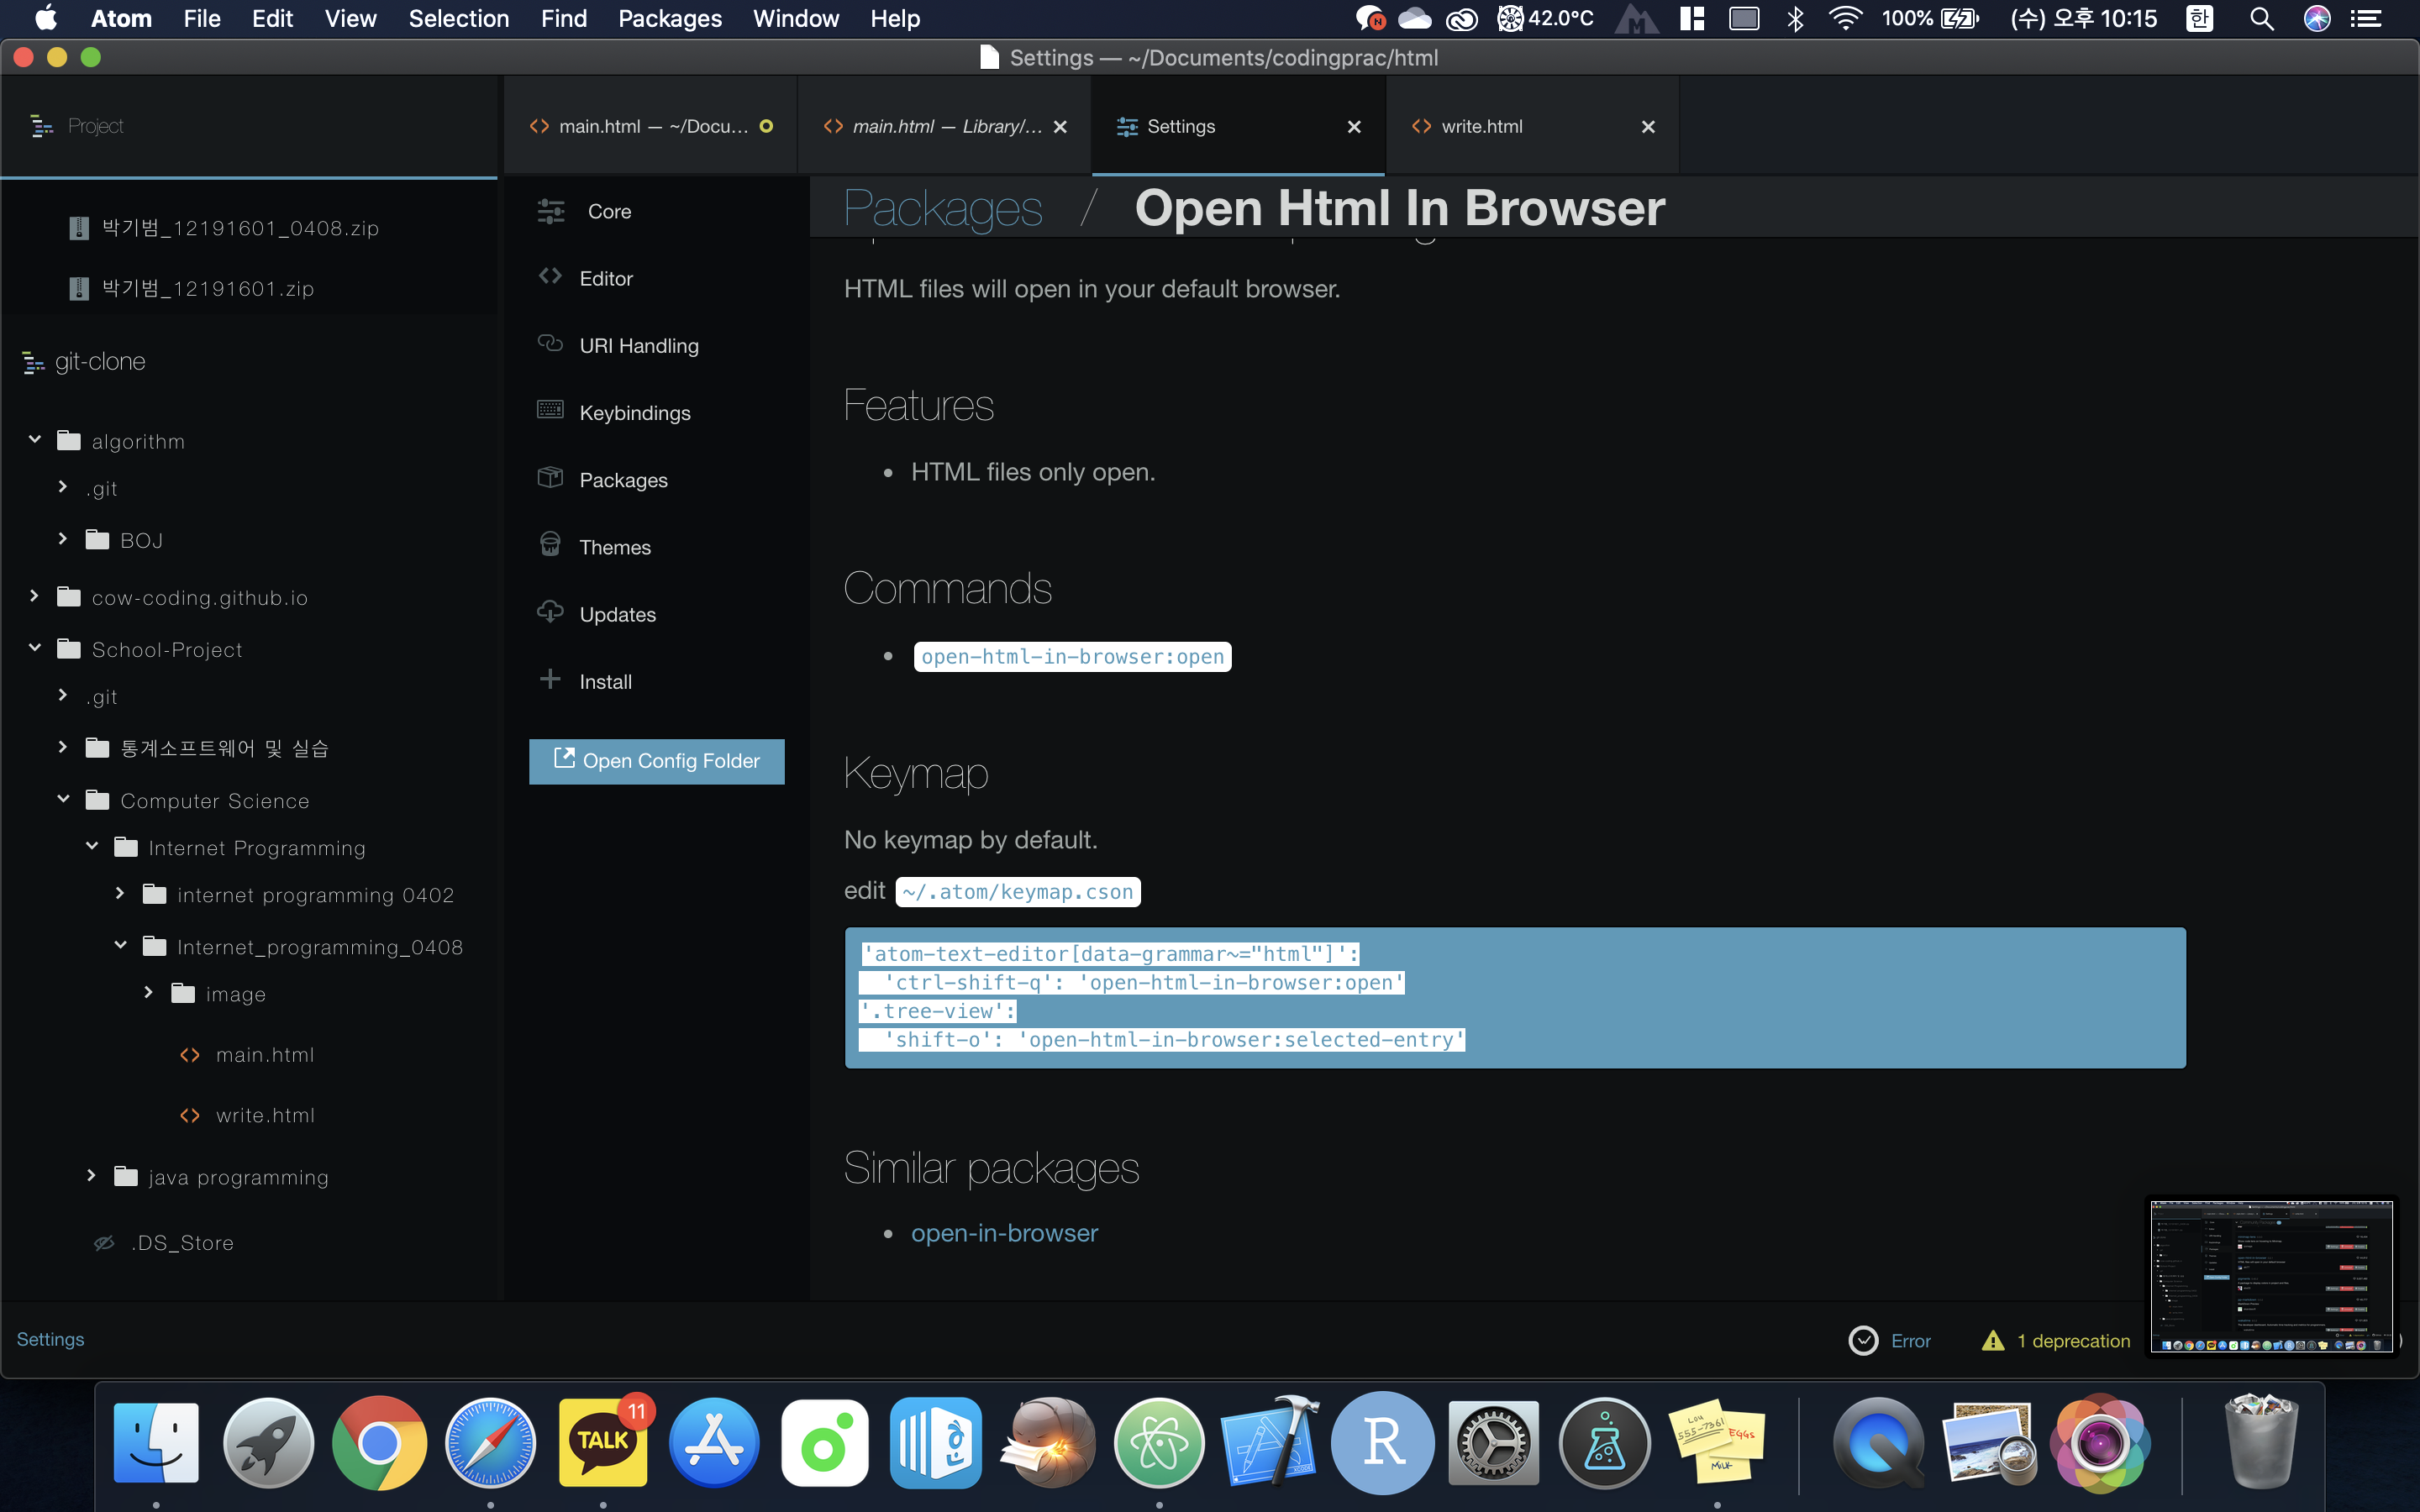The height and width of the screenshot is (1512, 2420).
Task: Click the Error status check icon
Action: (1863, 1340)
